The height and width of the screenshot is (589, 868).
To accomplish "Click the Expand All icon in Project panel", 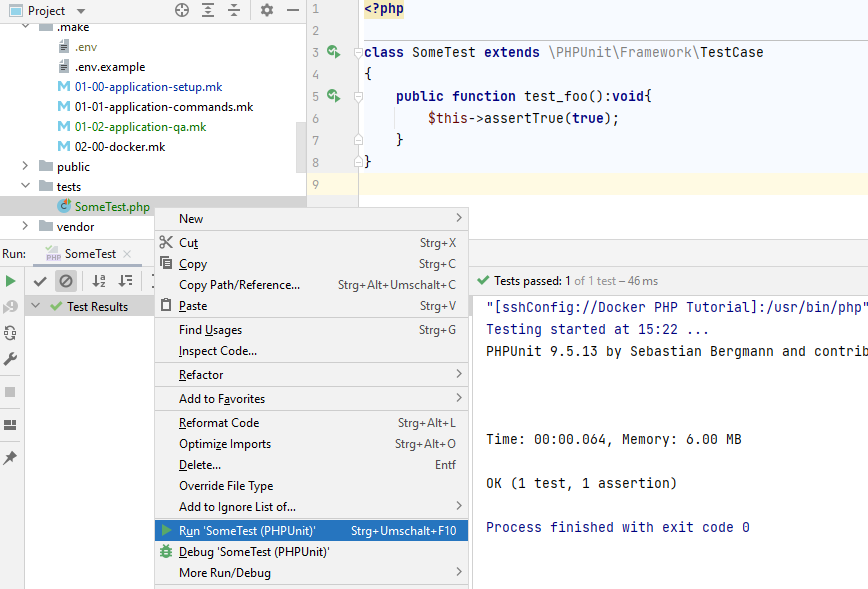I will 208,10.
